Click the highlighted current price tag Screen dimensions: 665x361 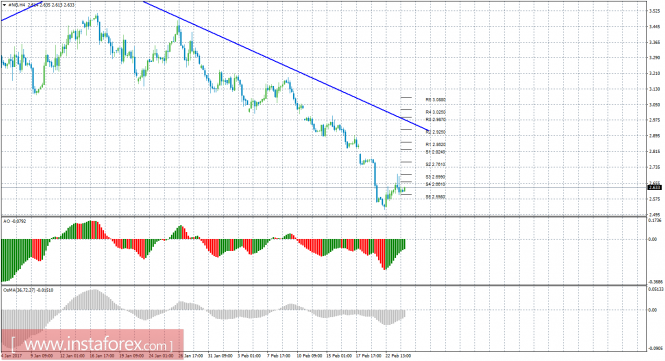tap(654, 187)
